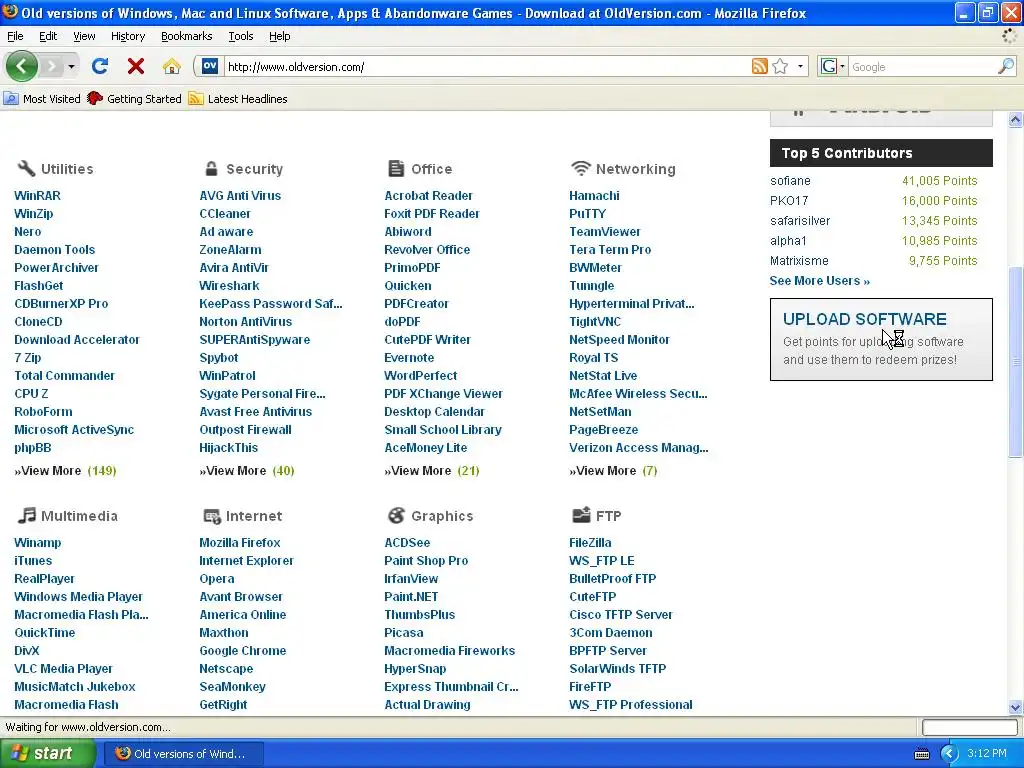Open the FileZilla link

point(590,542)
